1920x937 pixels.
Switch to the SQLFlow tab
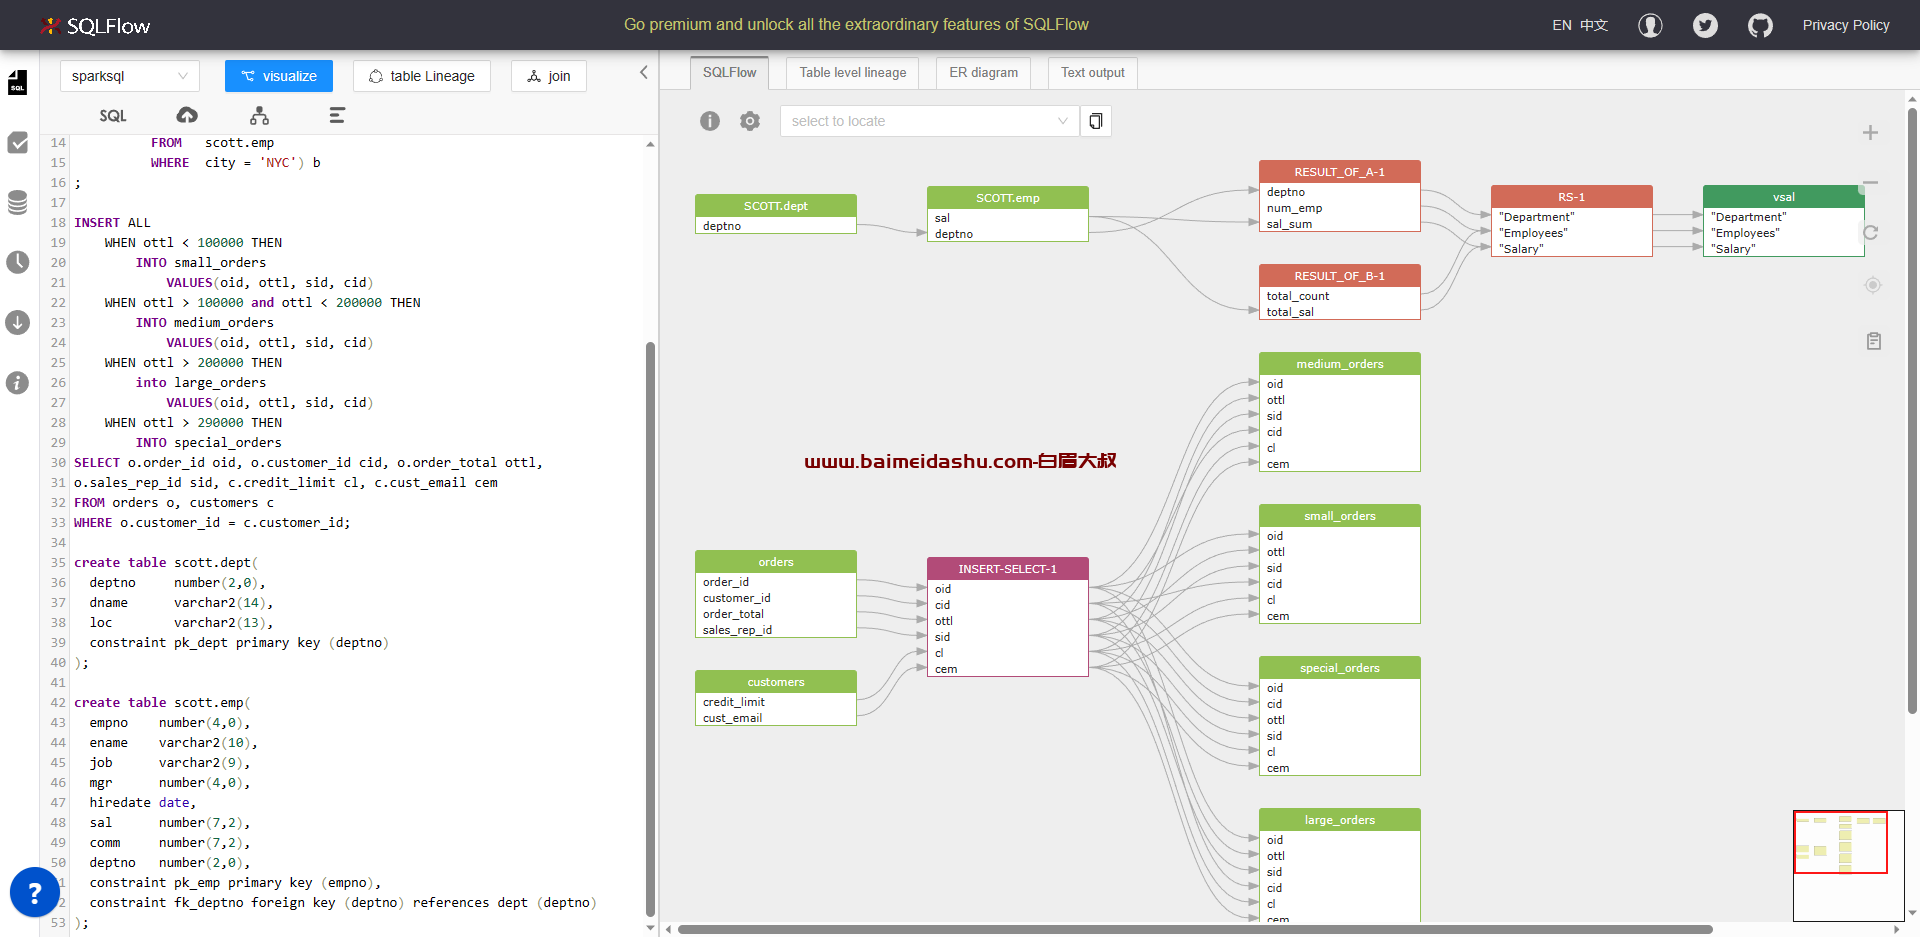pos(729,72)
